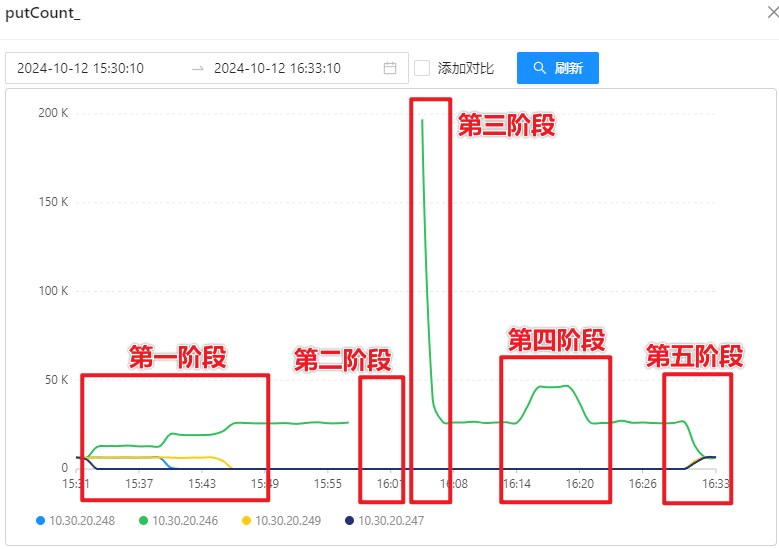Click the arrow between the two date fields
The width and height of the screenshot is (779, 549).
coord(198,68)
